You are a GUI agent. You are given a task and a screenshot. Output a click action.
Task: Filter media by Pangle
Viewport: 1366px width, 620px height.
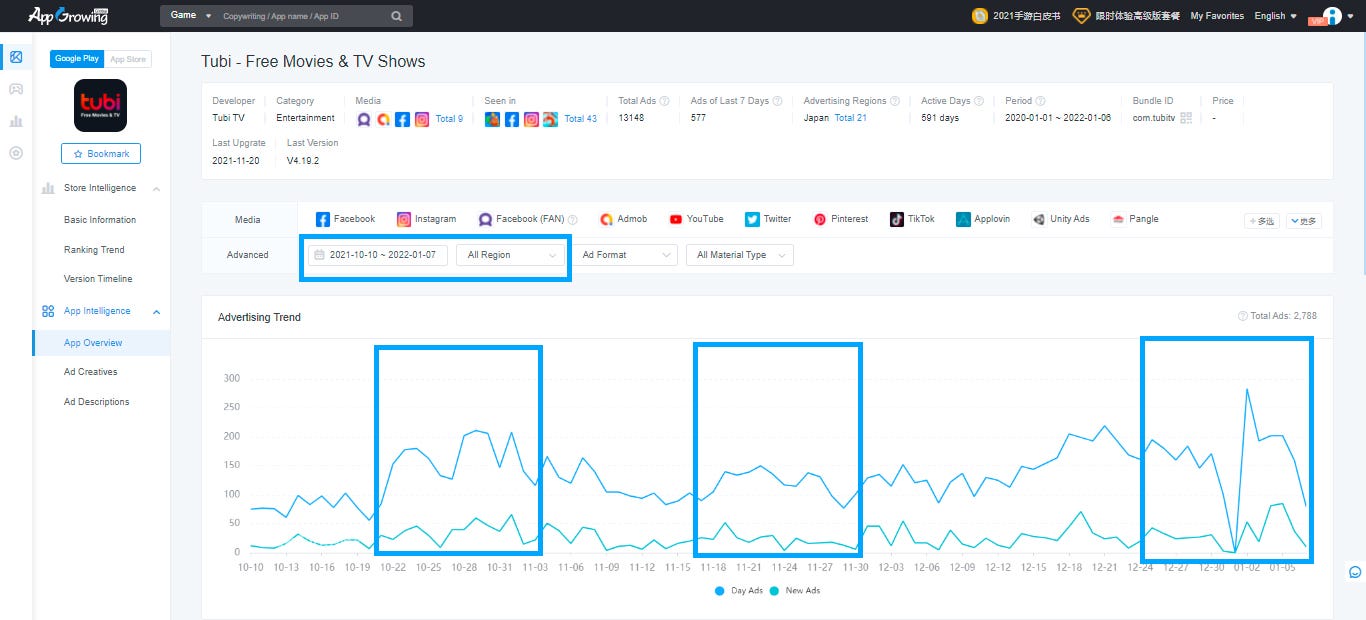click(1135, 219)
